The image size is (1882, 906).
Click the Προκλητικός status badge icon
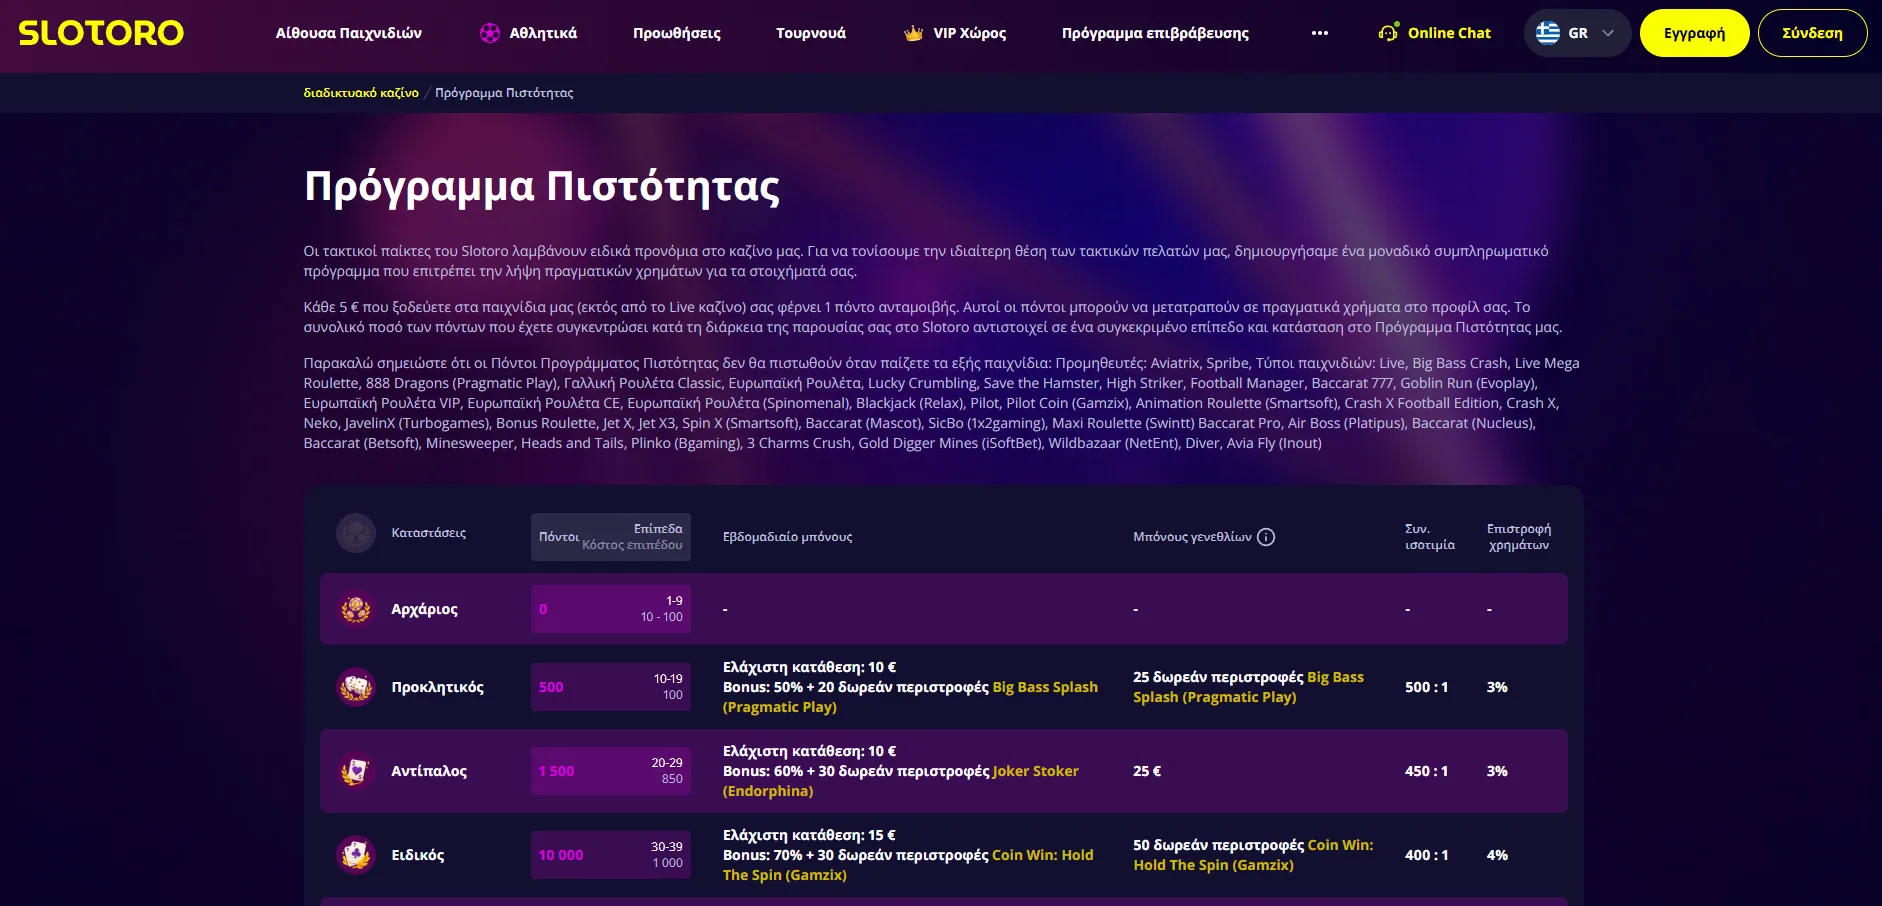point(356,687)
